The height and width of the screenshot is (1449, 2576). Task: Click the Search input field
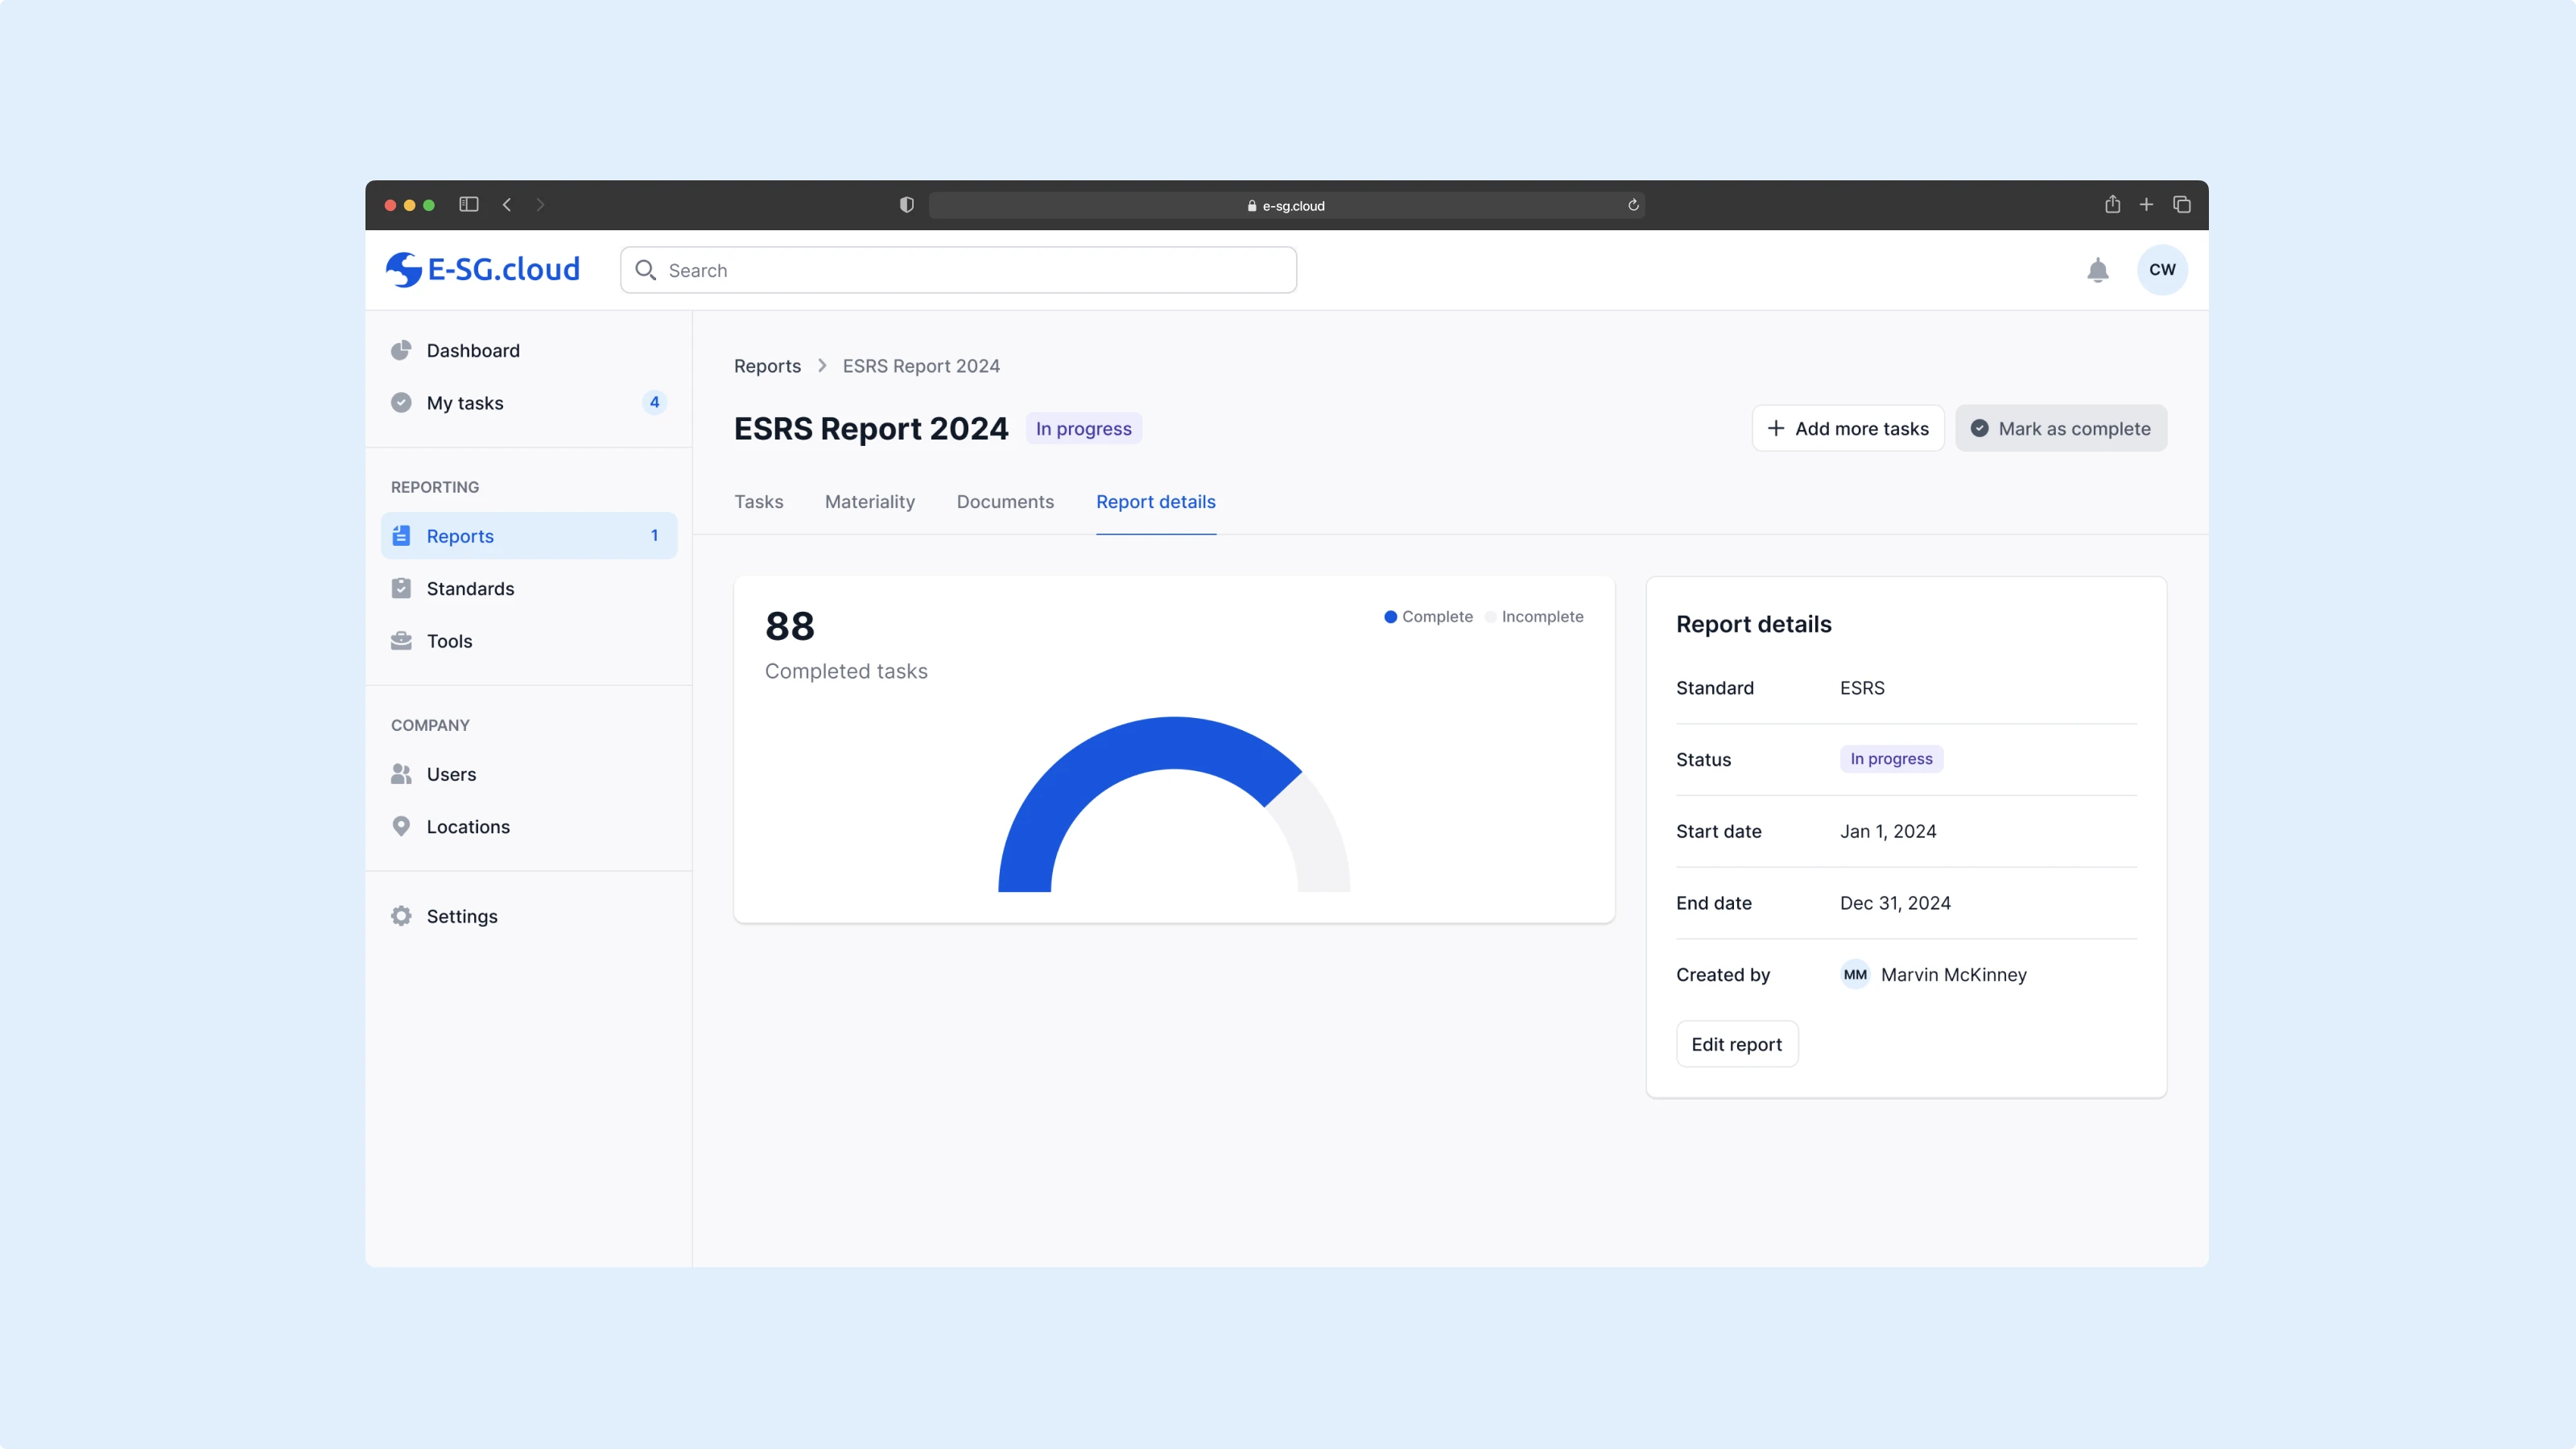pos(958,270)
